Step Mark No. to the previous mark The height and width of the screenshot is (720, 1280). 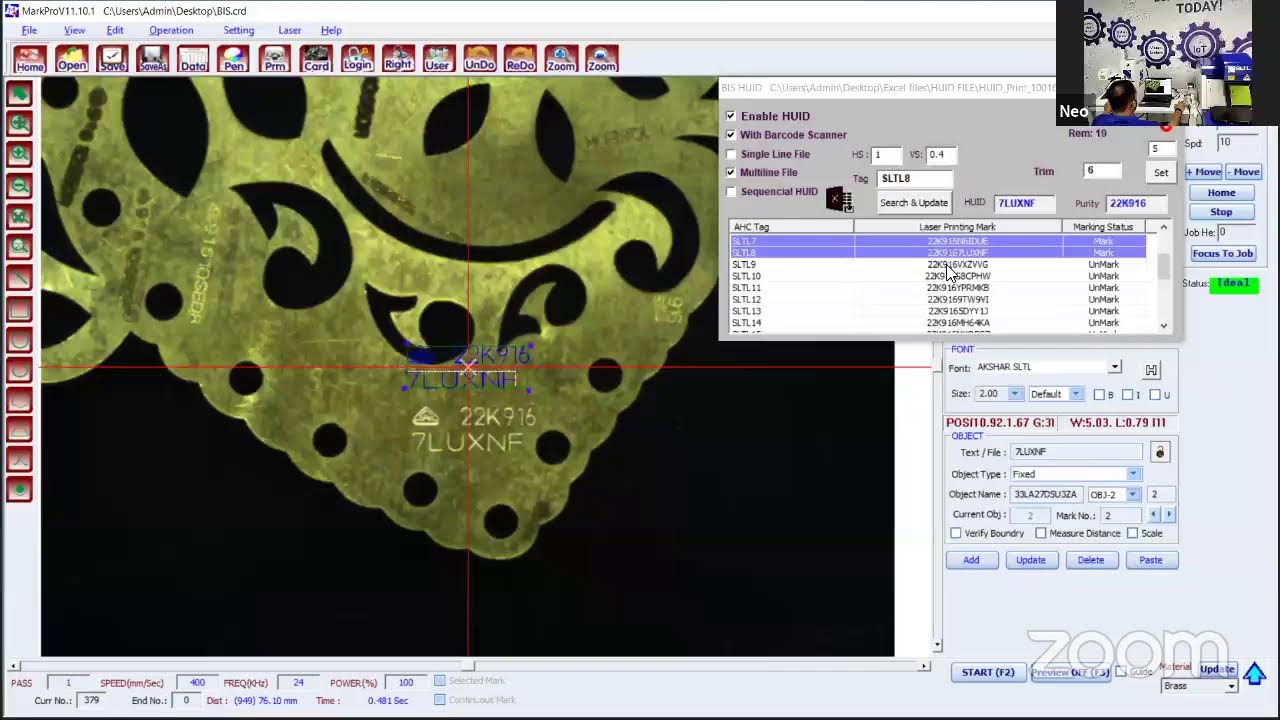click(x=1154, y=514)
